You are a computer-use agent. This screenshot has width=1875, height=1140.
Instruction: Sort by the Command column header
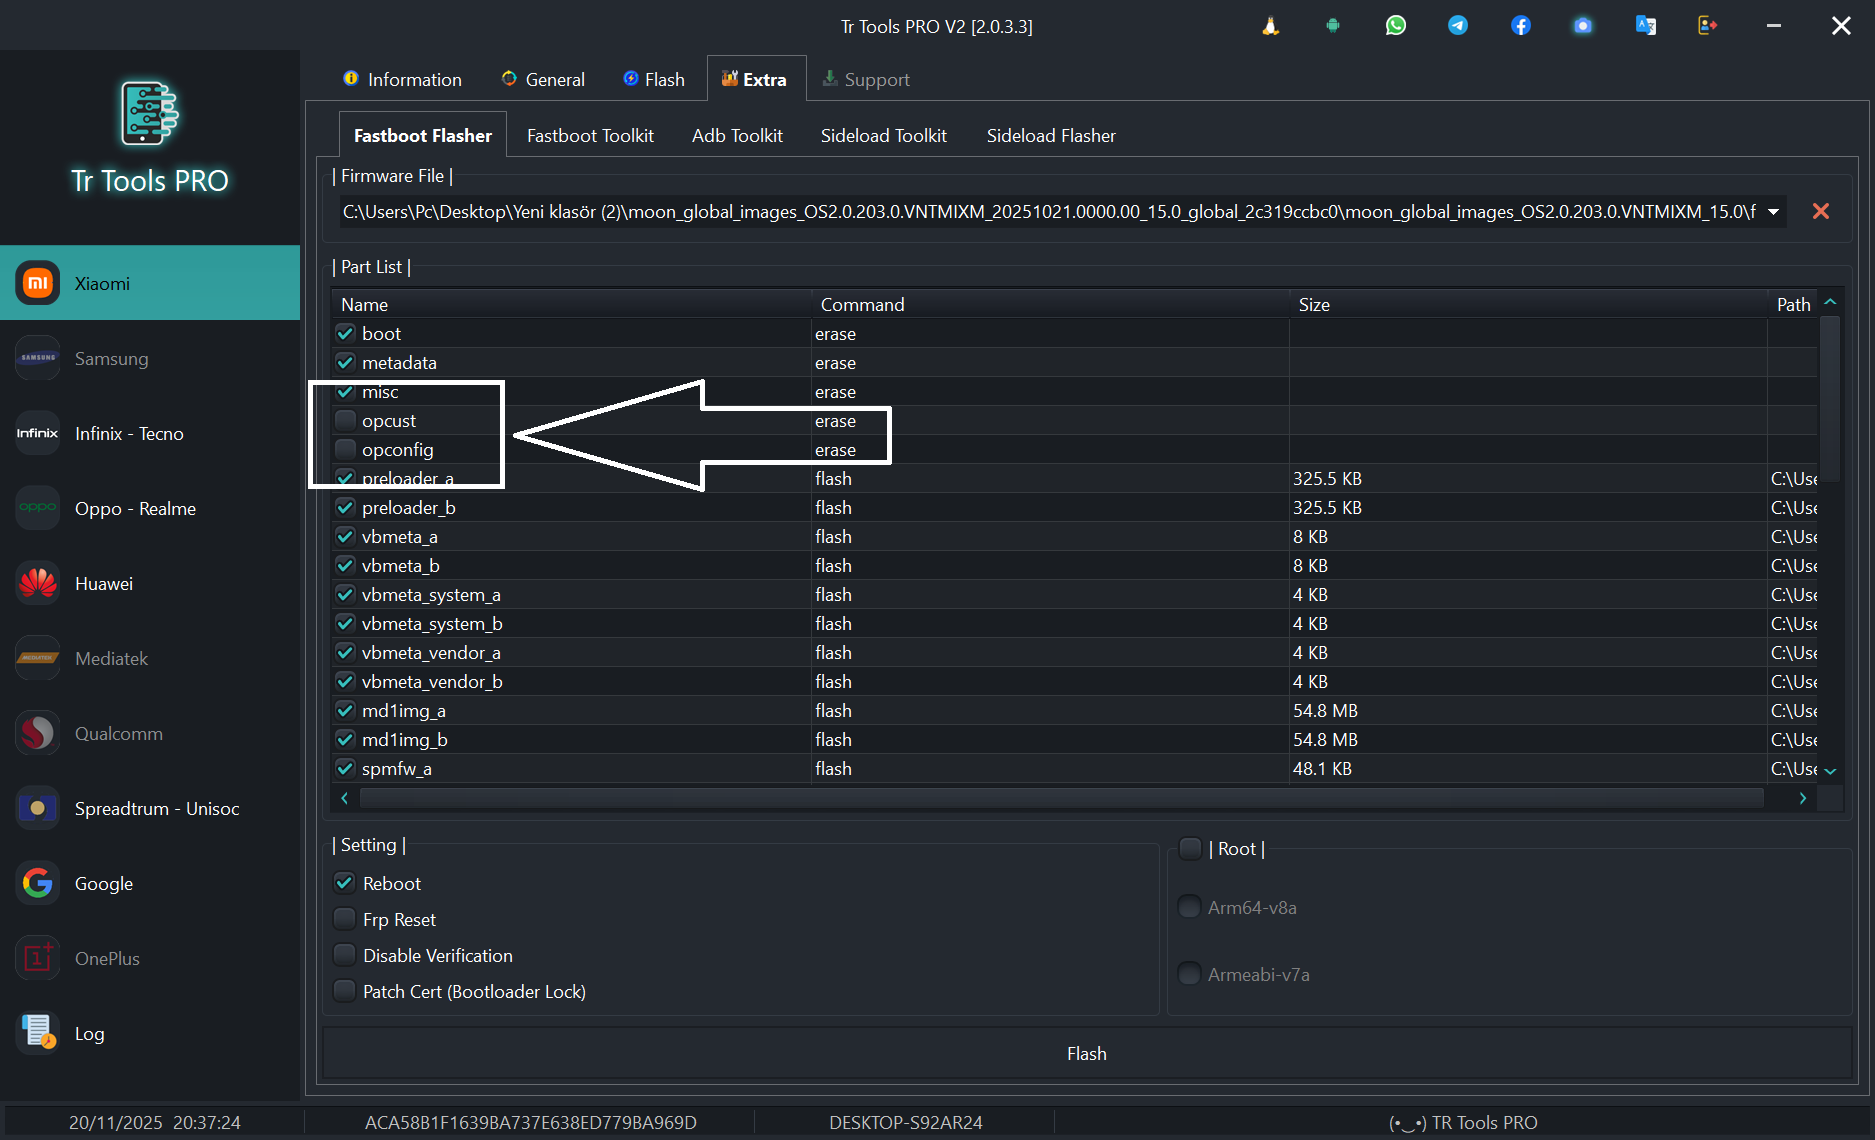(1050, 304)
